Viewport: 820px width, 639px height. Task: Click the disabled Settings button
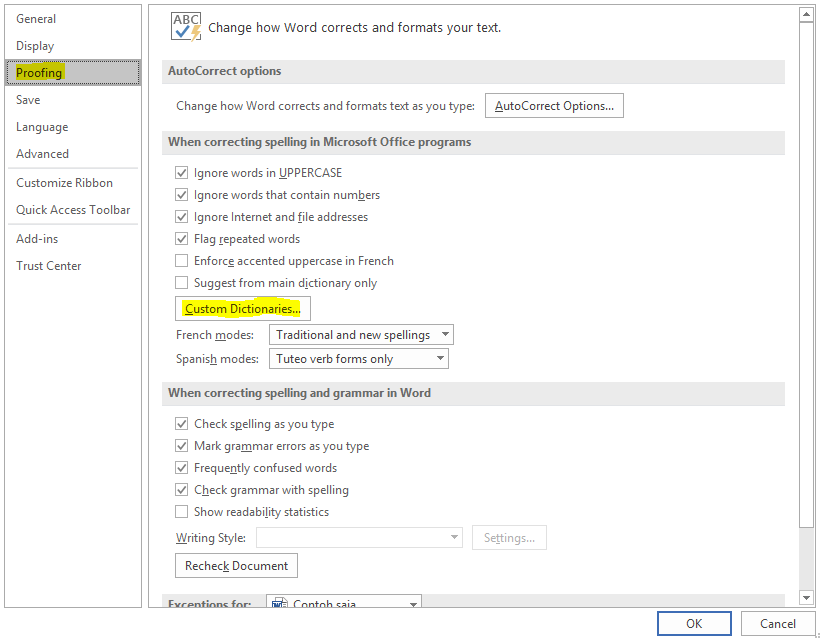coord(509,538)
